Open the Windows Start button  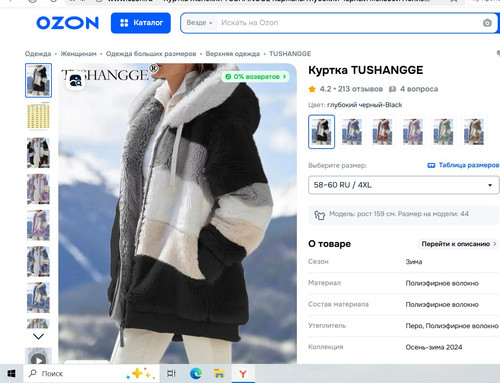pyautogui.click(x=11, y=374)
